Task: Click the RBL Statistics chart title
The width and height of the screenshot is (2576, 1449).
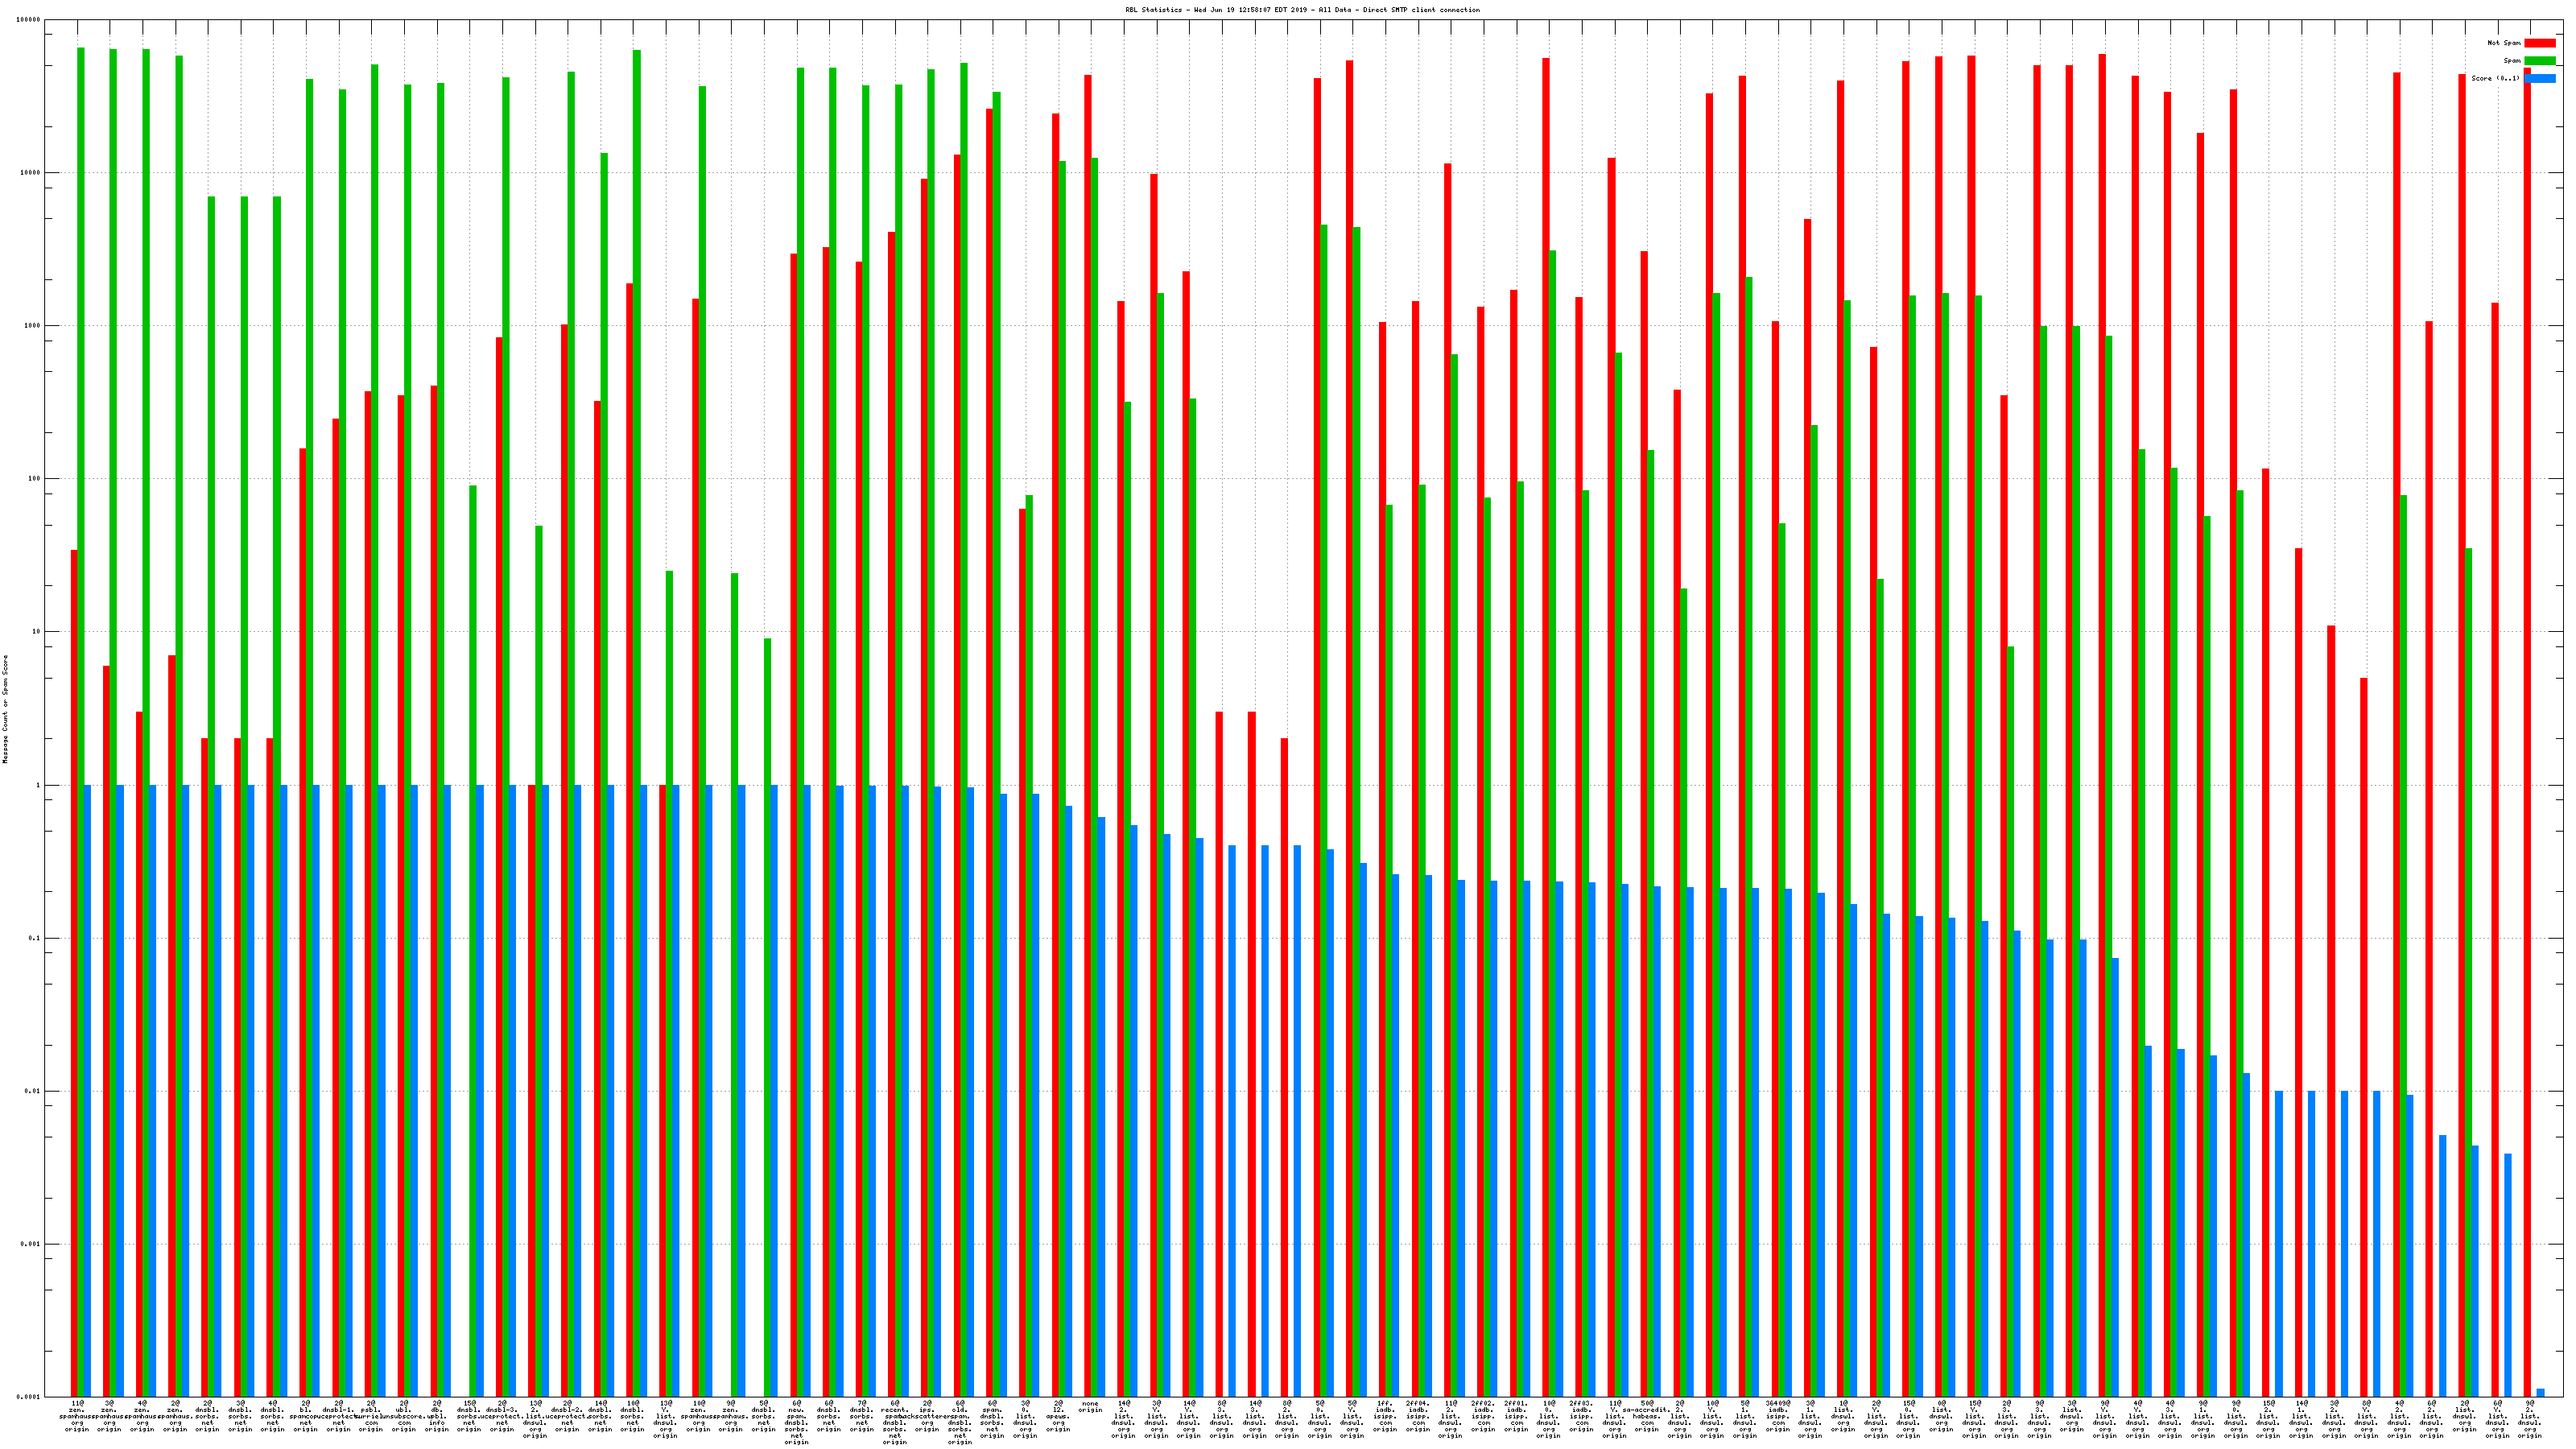Action: click(1302, 10)
